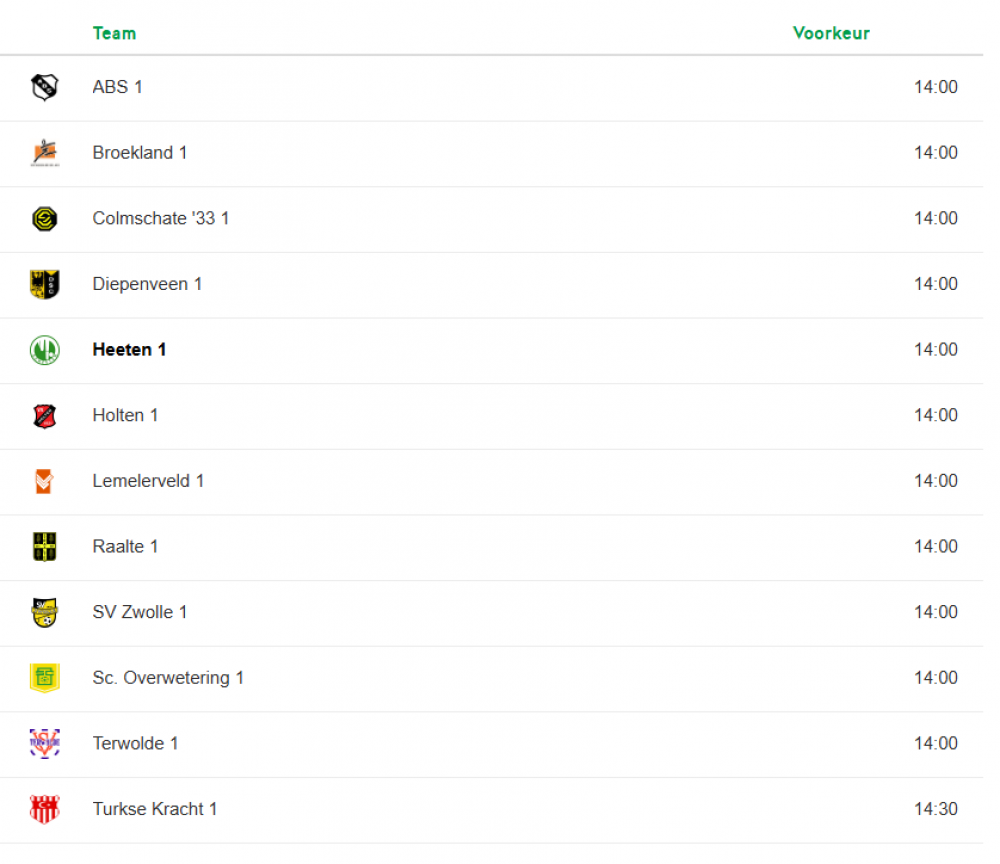
Task: Select the Sc. Overwetering 1 team name
Action: pyautogui.click(x=168, y=677)
